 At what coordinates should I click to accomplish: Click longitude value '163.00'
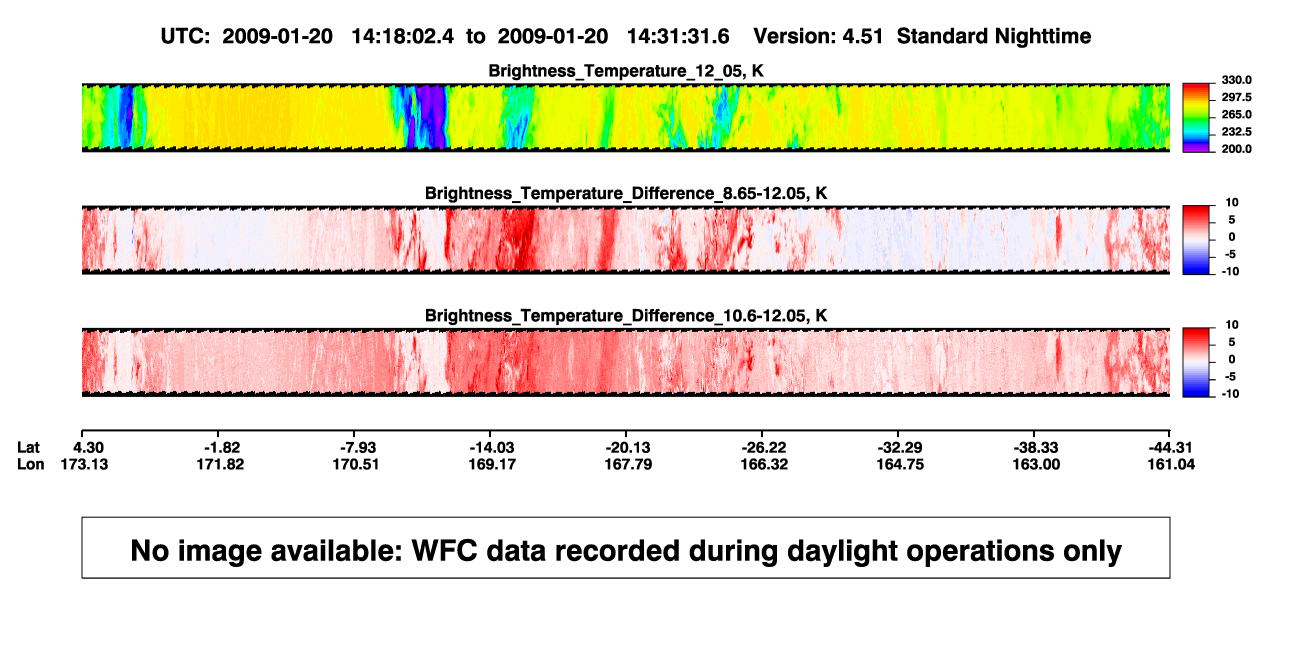pos(1037,464)
